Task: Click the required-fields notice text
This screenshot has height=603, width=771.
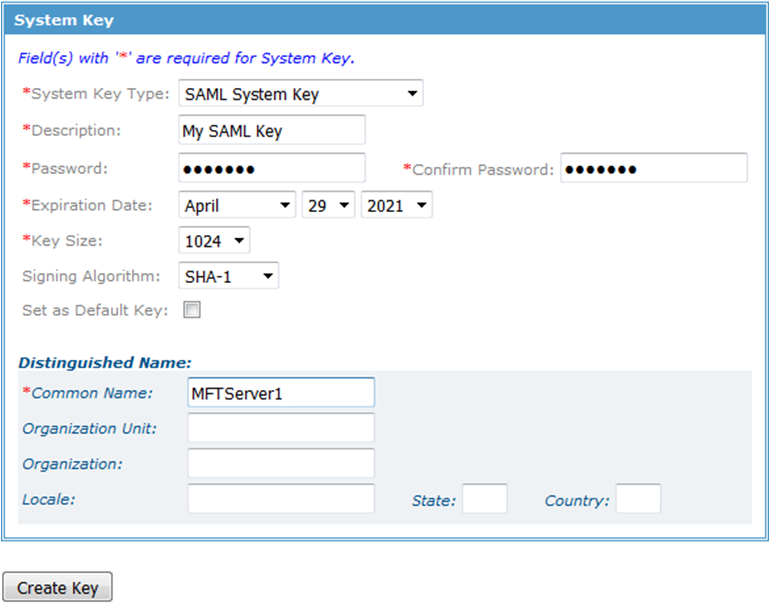Action: click(186, 58)
